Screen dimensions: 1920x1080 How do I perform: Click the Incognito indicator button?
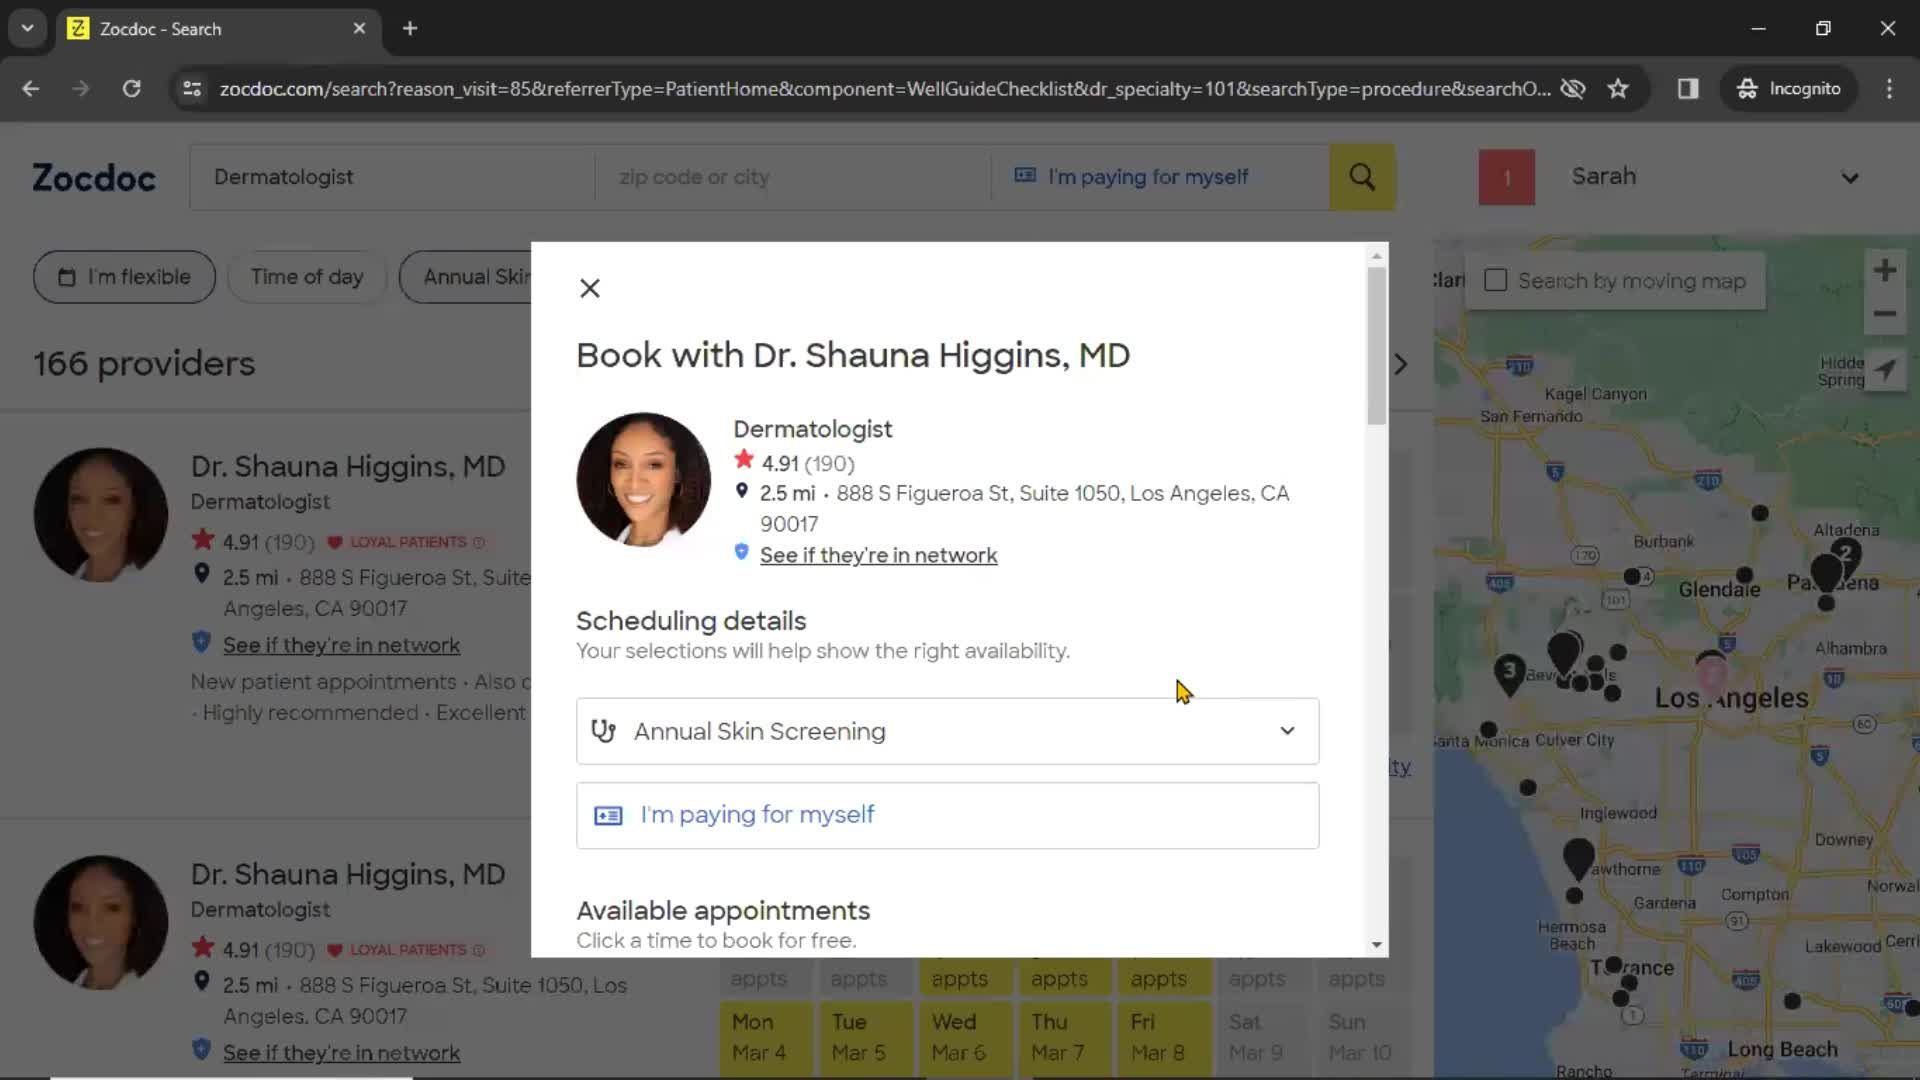tap(1788, 88)
